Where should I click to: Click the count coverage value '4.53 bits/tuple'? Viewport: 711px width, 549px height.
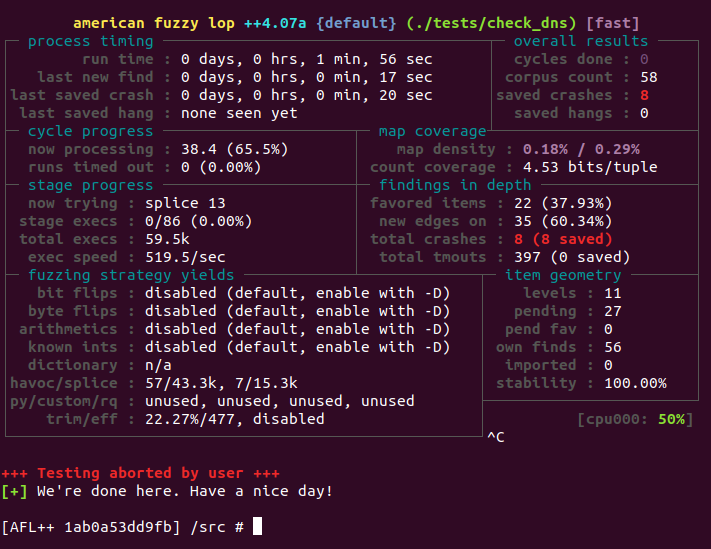pos(590,167)
